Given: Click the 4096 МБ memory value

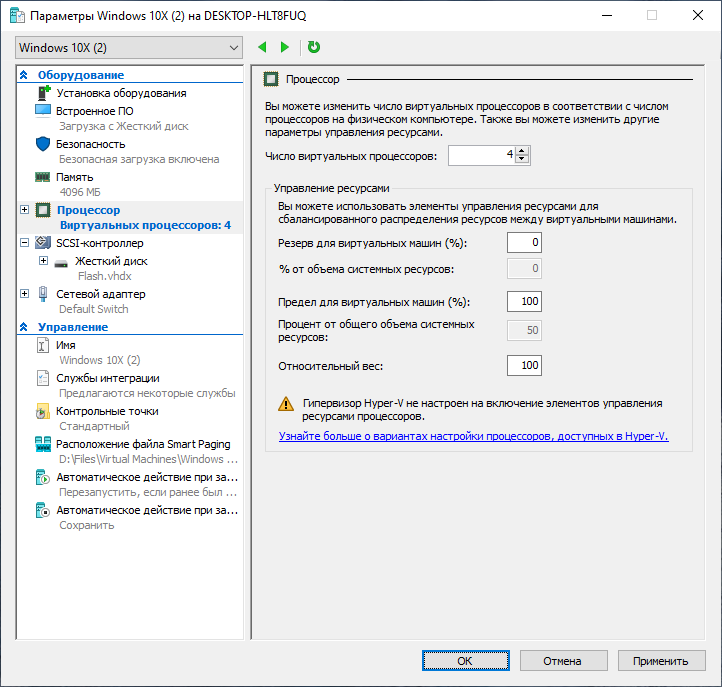Looking at the screenshot, I should (x=80, y=192).
